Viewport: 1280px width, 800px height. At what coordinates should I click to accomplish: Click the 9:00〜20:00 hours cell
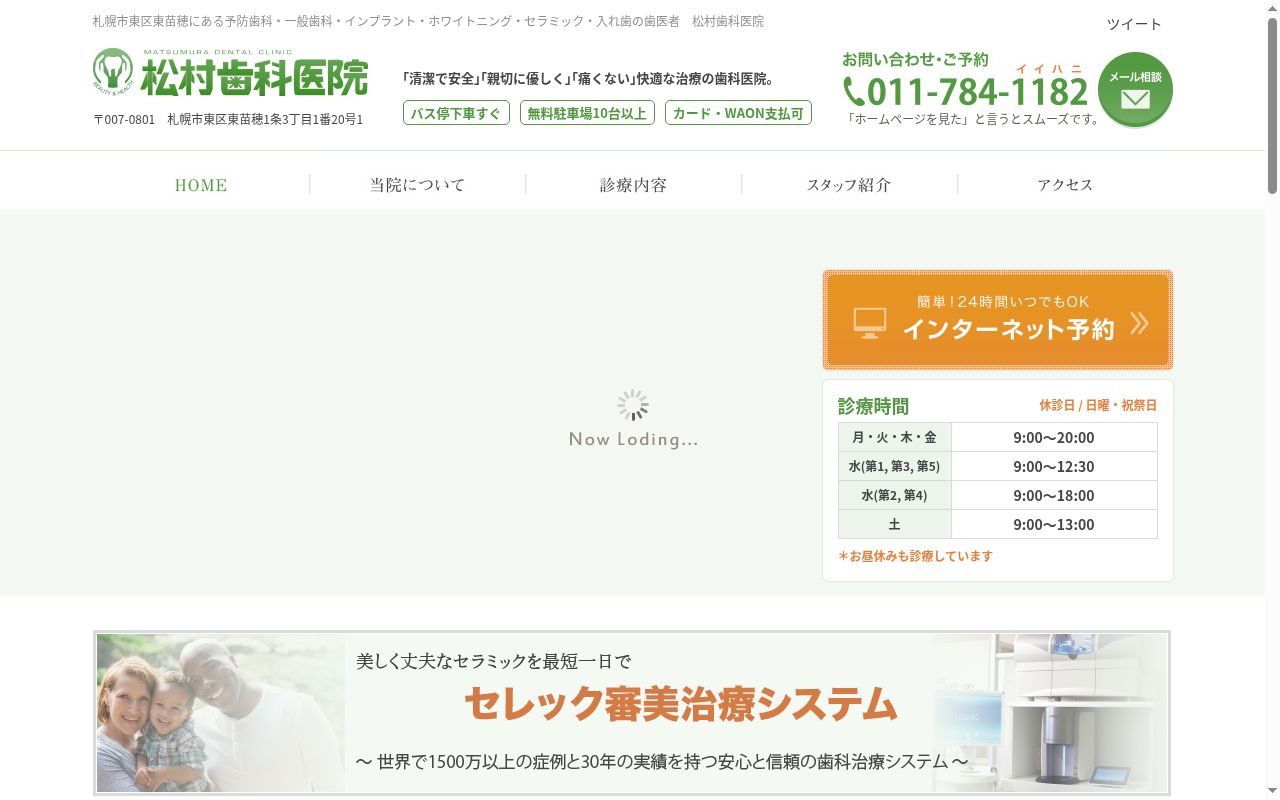(1054, 437)
